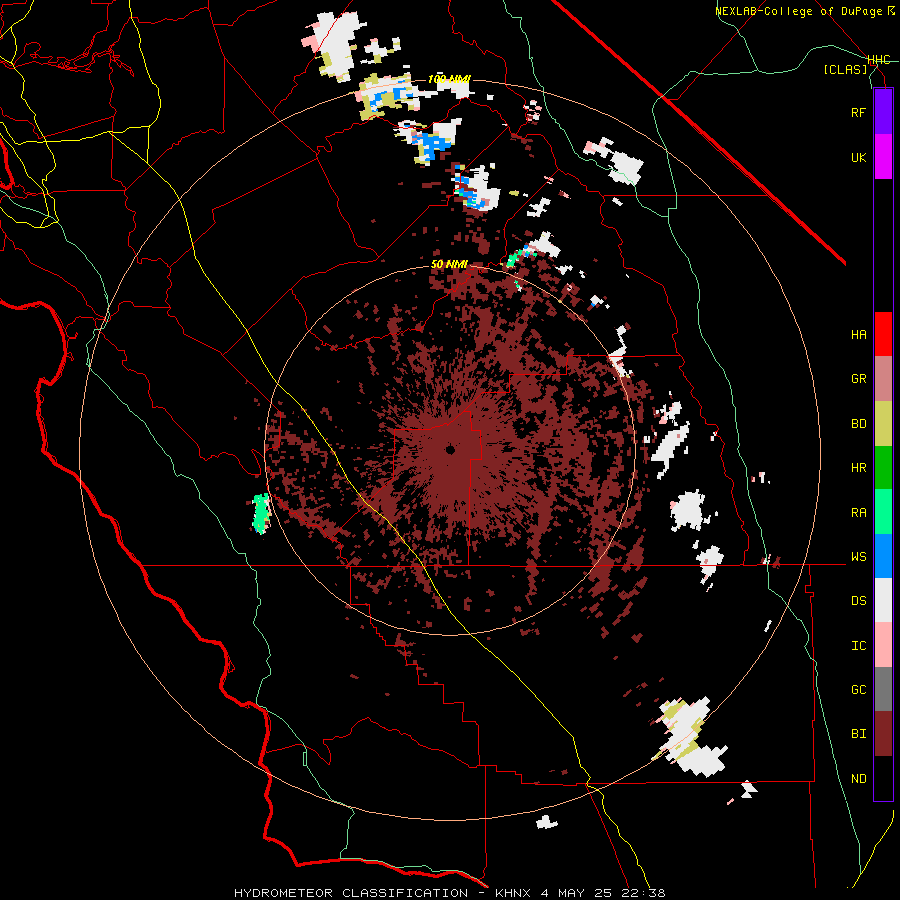900x900 pixels.
Task: Click the 100 NMI range ring label
Action: click(449, 79)
